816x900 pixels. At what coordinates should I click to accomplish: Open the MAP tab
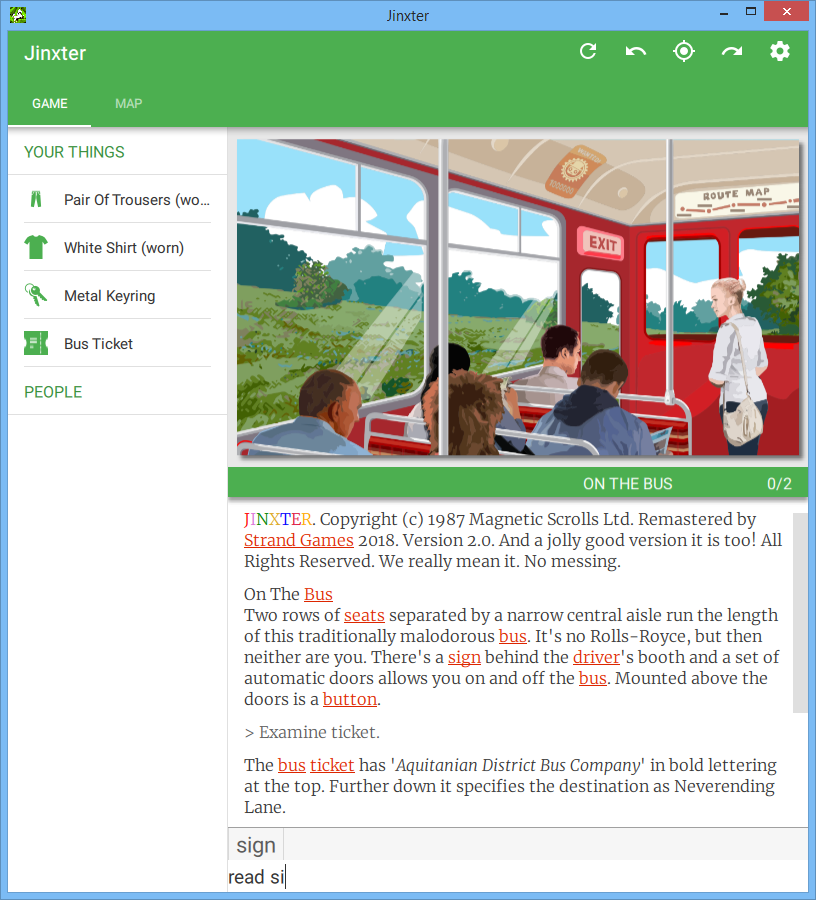129,103
